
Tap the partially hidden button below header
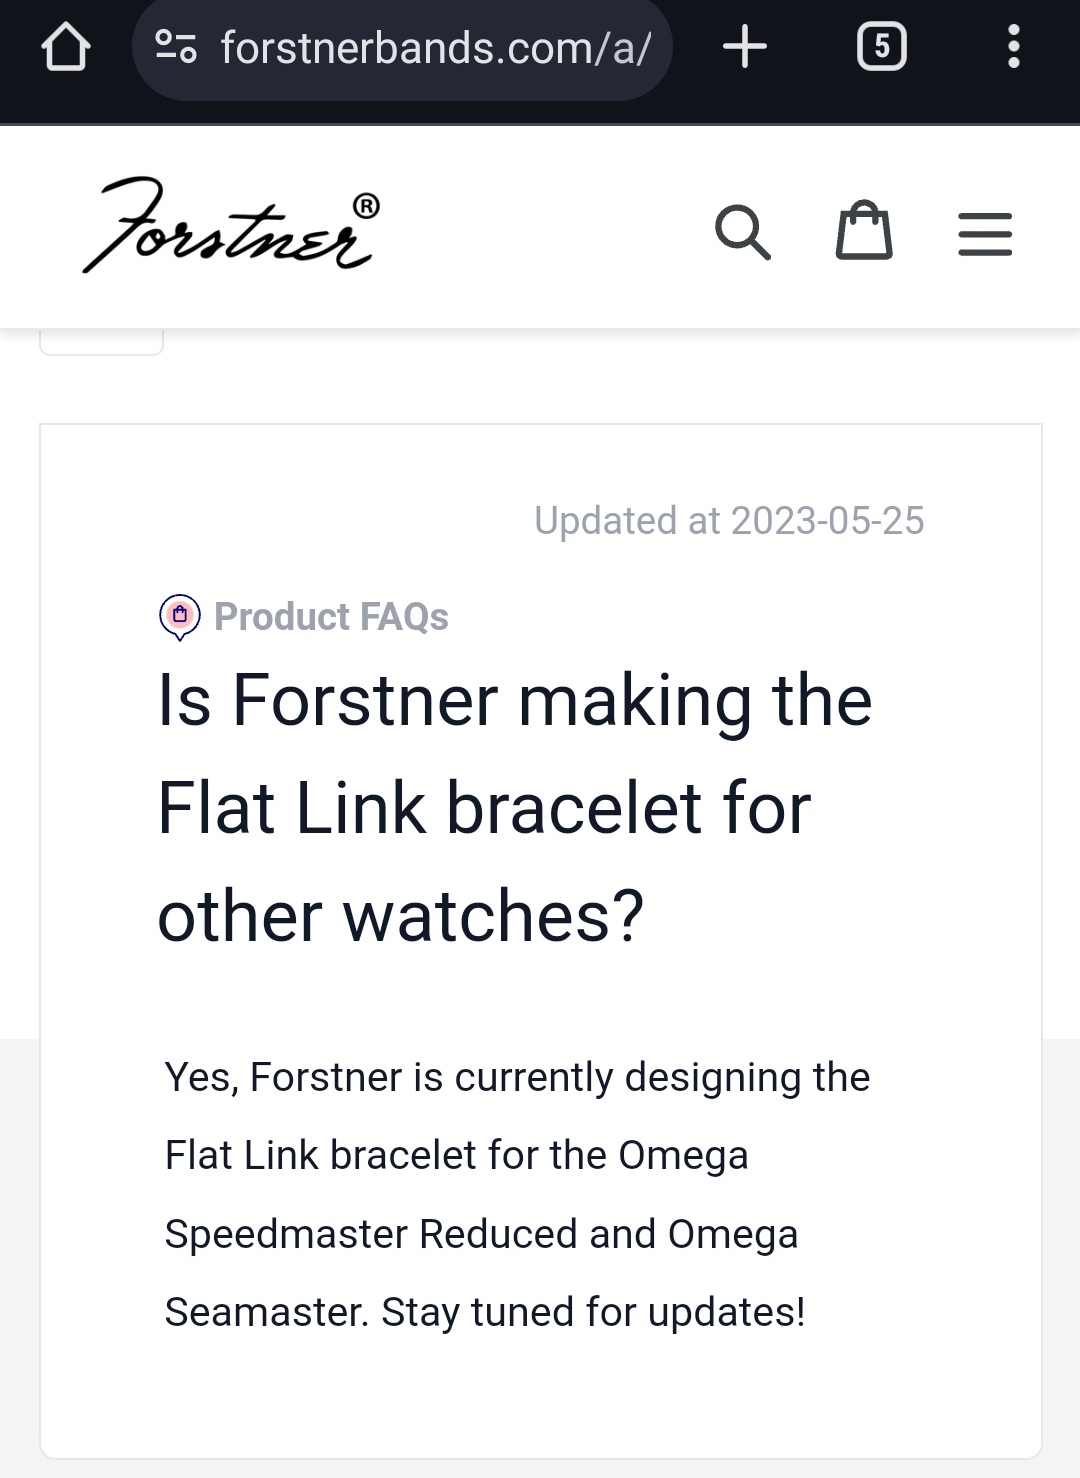click(x=101, y=341)
